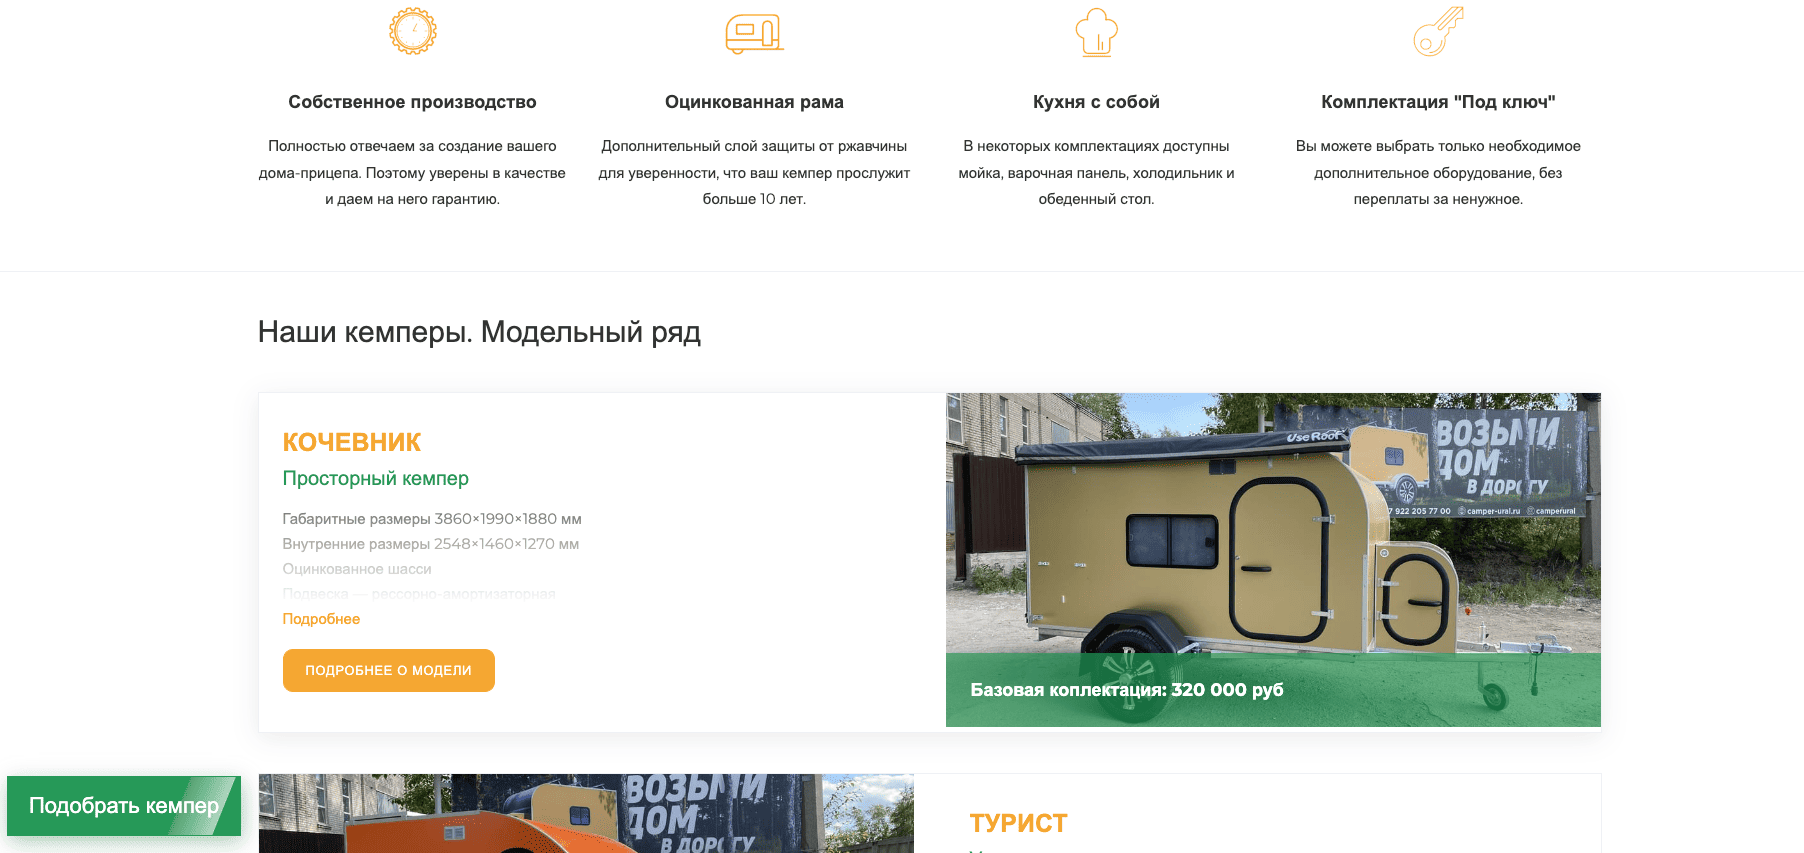Click the orange Турист camper photo
Image resolution: width=1804 pixels, height=853 pixels.
coord(586,813)
